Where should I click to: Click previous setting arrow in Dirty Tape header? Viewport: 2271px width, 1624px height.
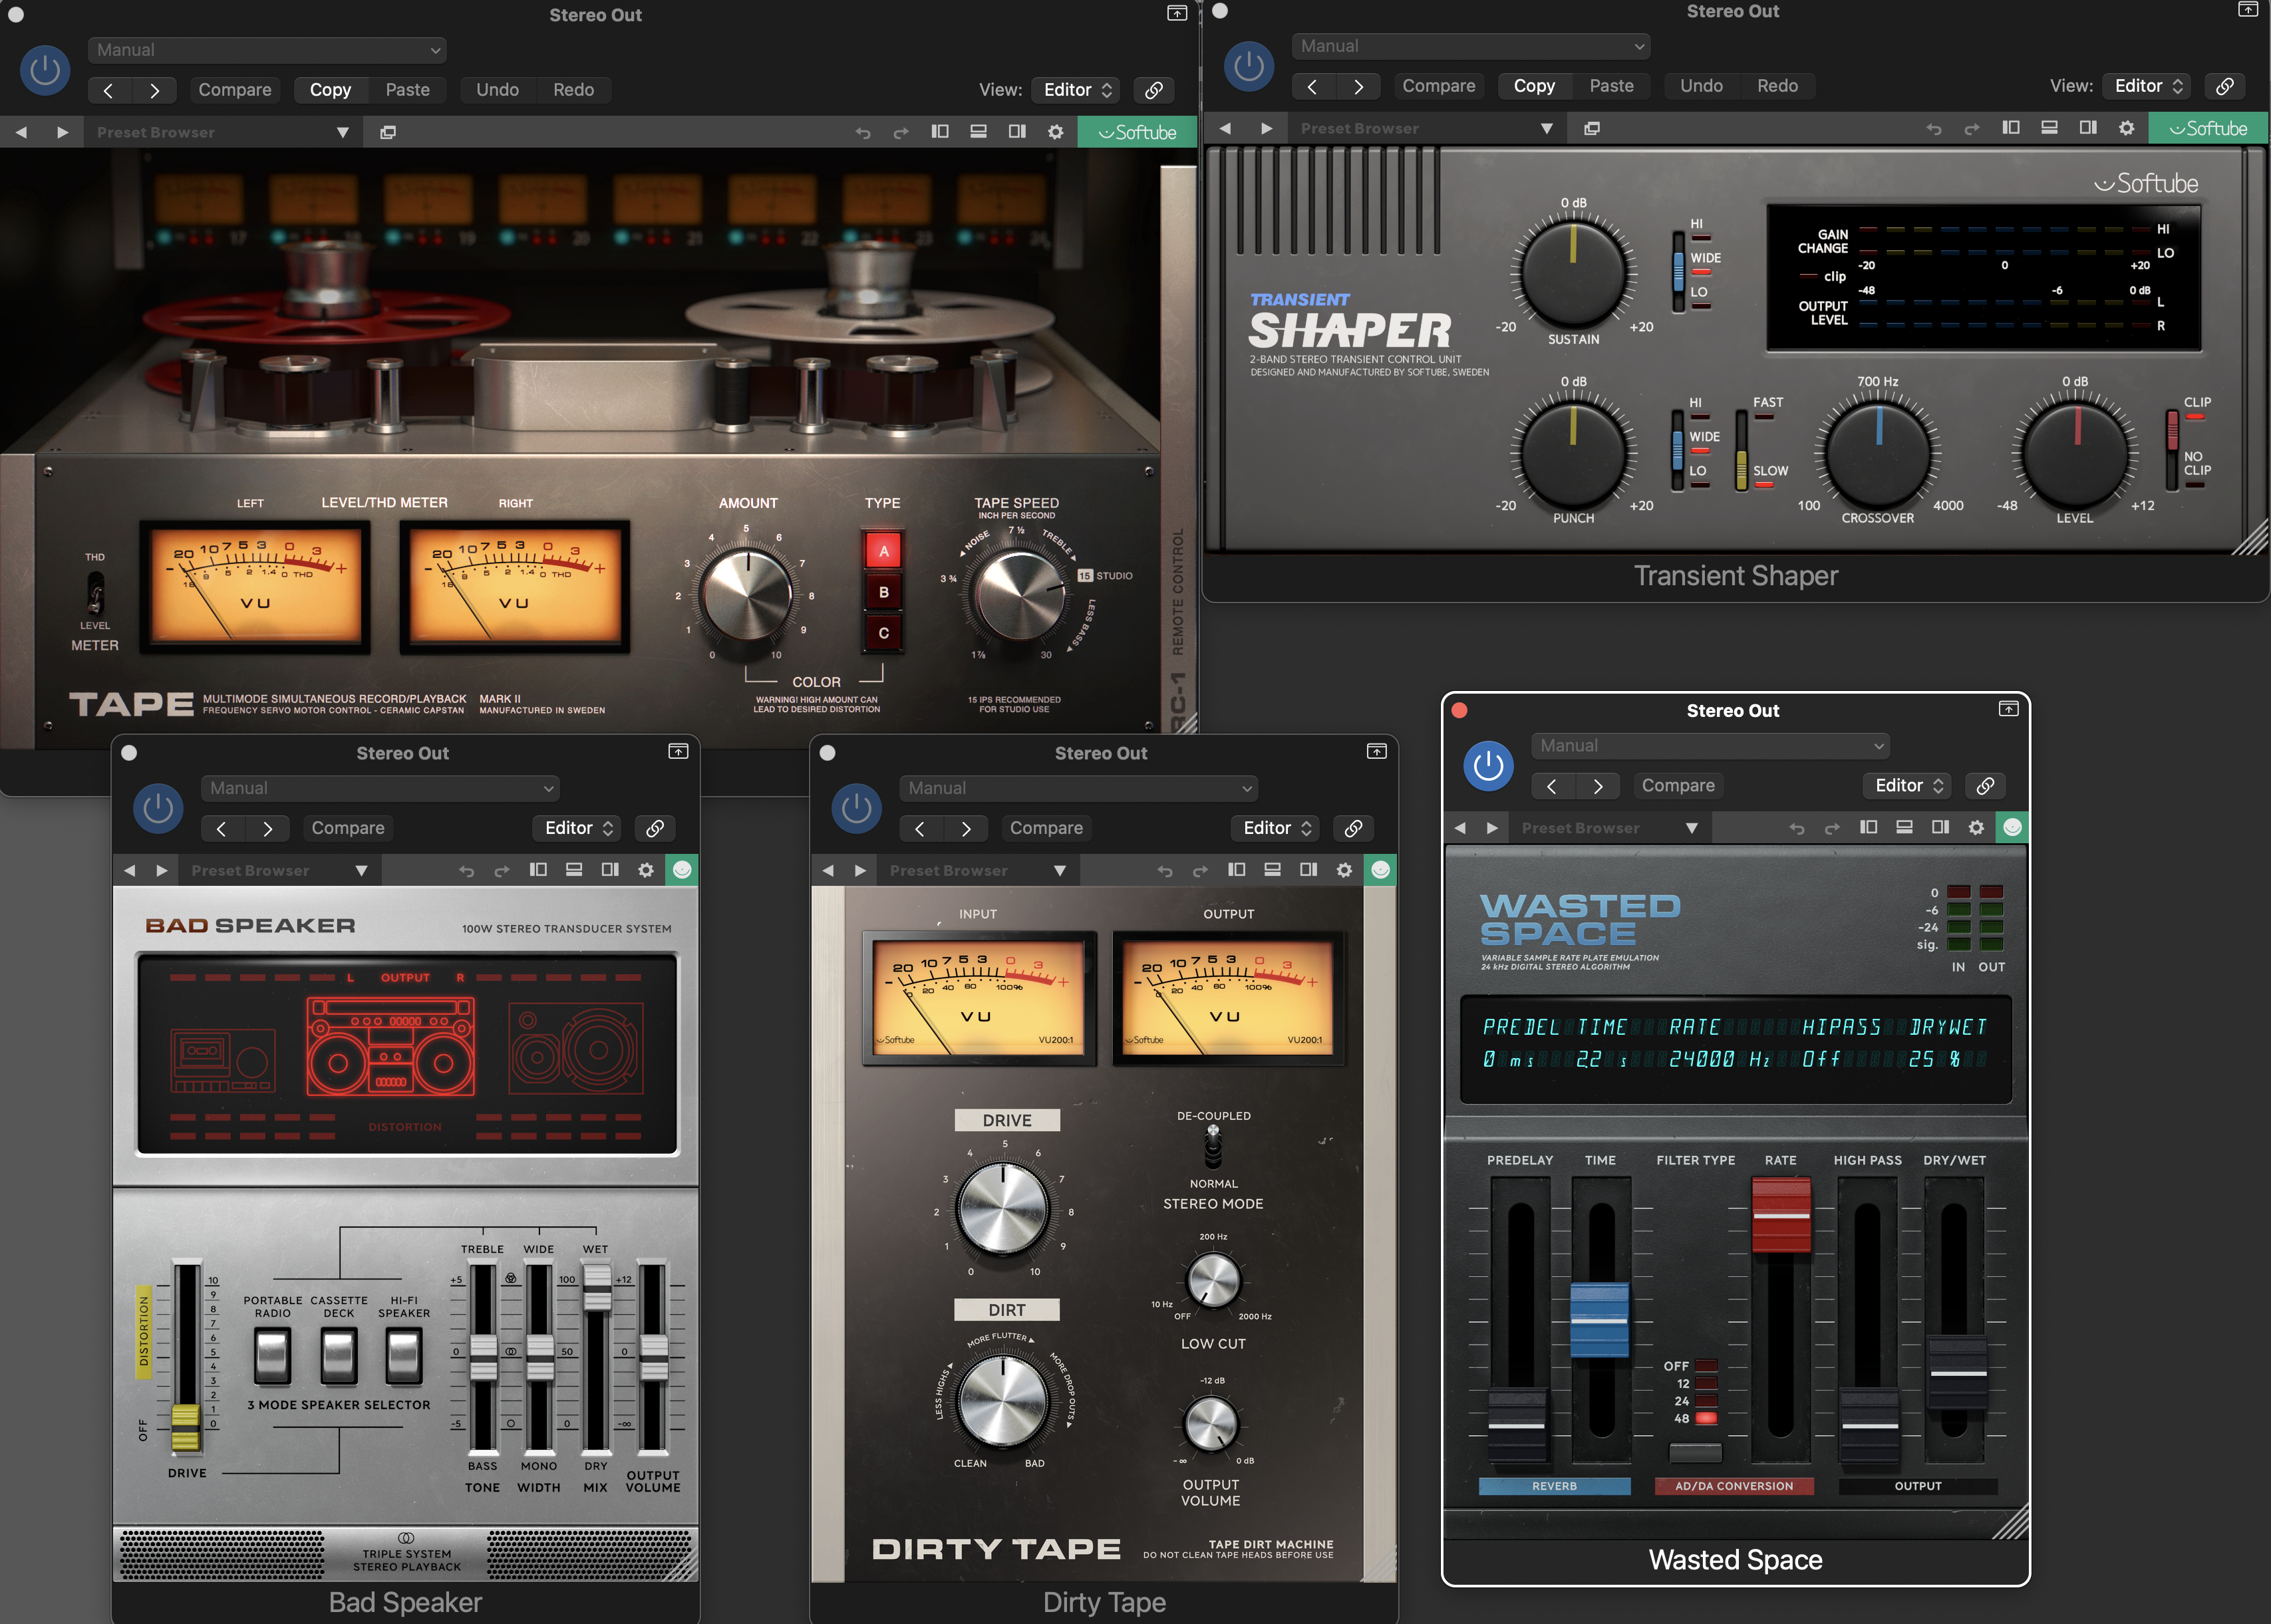tap(920, 828)
